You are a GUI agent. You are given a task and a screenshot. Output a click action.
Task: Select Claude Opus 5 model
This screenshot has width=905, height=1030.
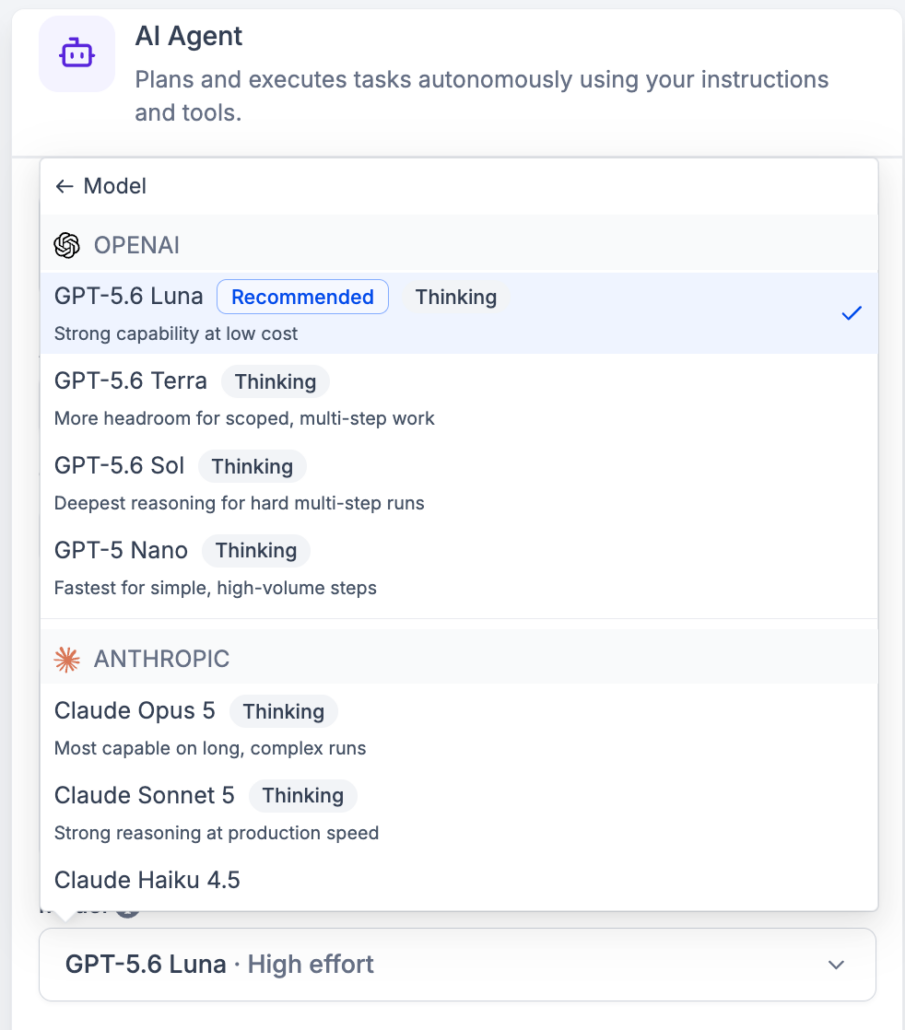coord(459,728)
